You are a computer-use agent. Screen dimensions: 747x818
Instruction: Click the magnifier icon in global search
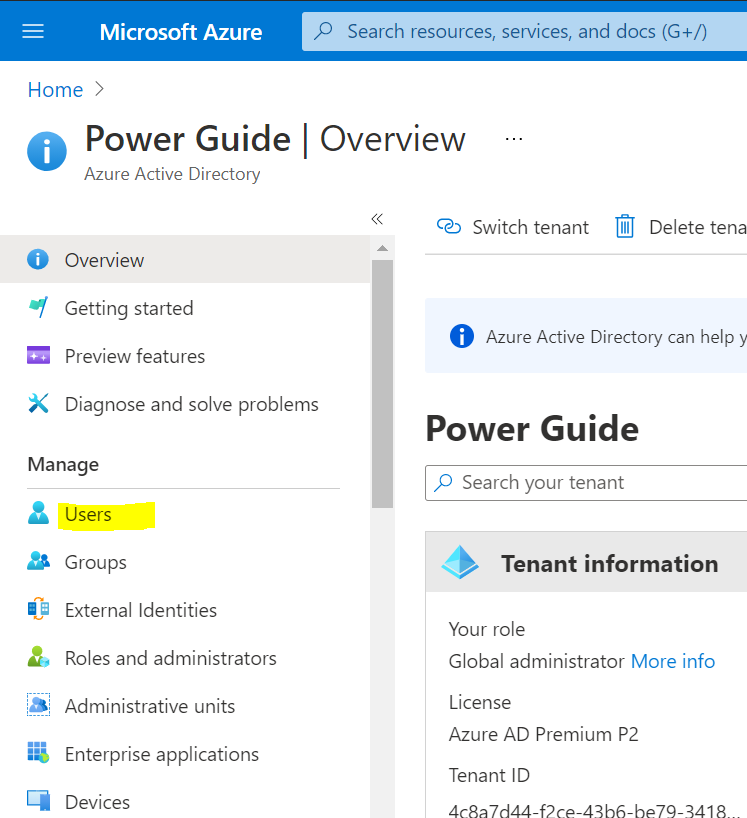(323, 31)
